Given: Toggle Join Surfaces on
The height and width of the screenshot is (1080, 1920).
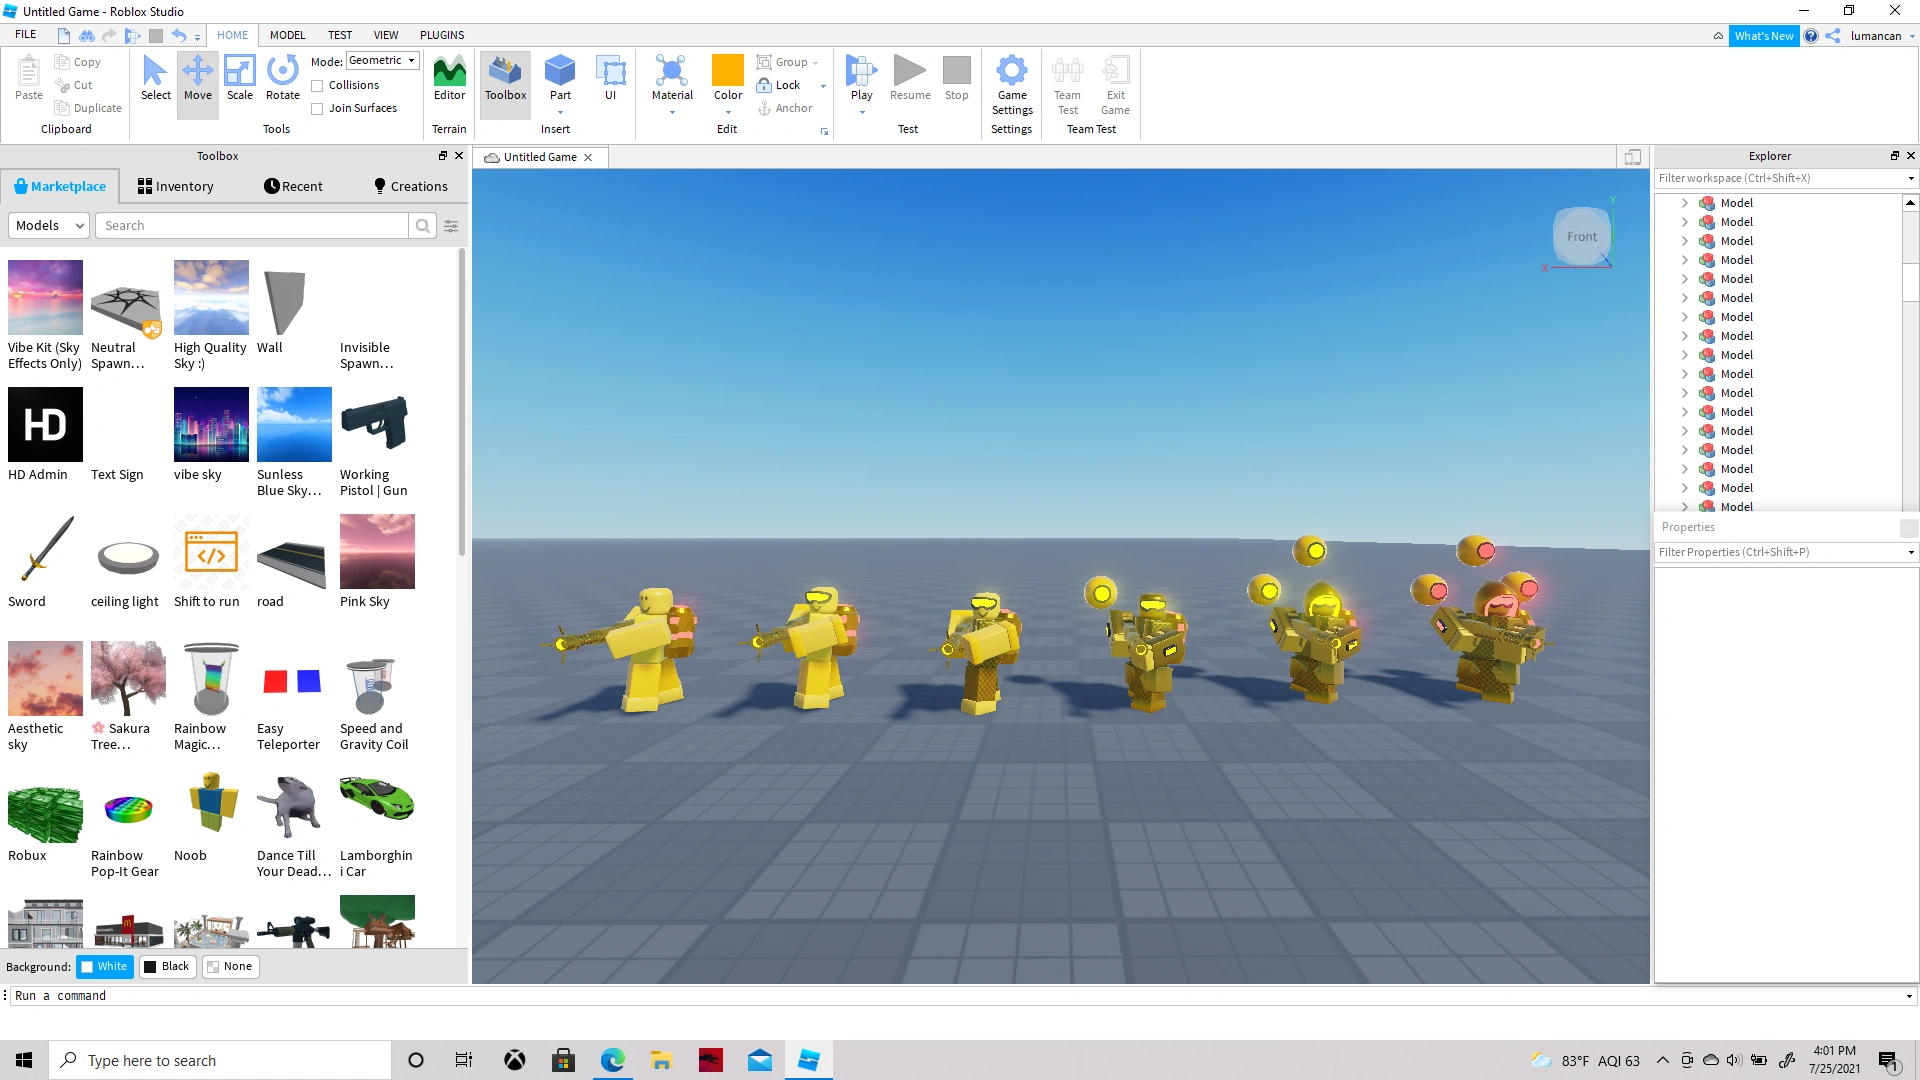Looking at the screenshot, I should (317, 108).
